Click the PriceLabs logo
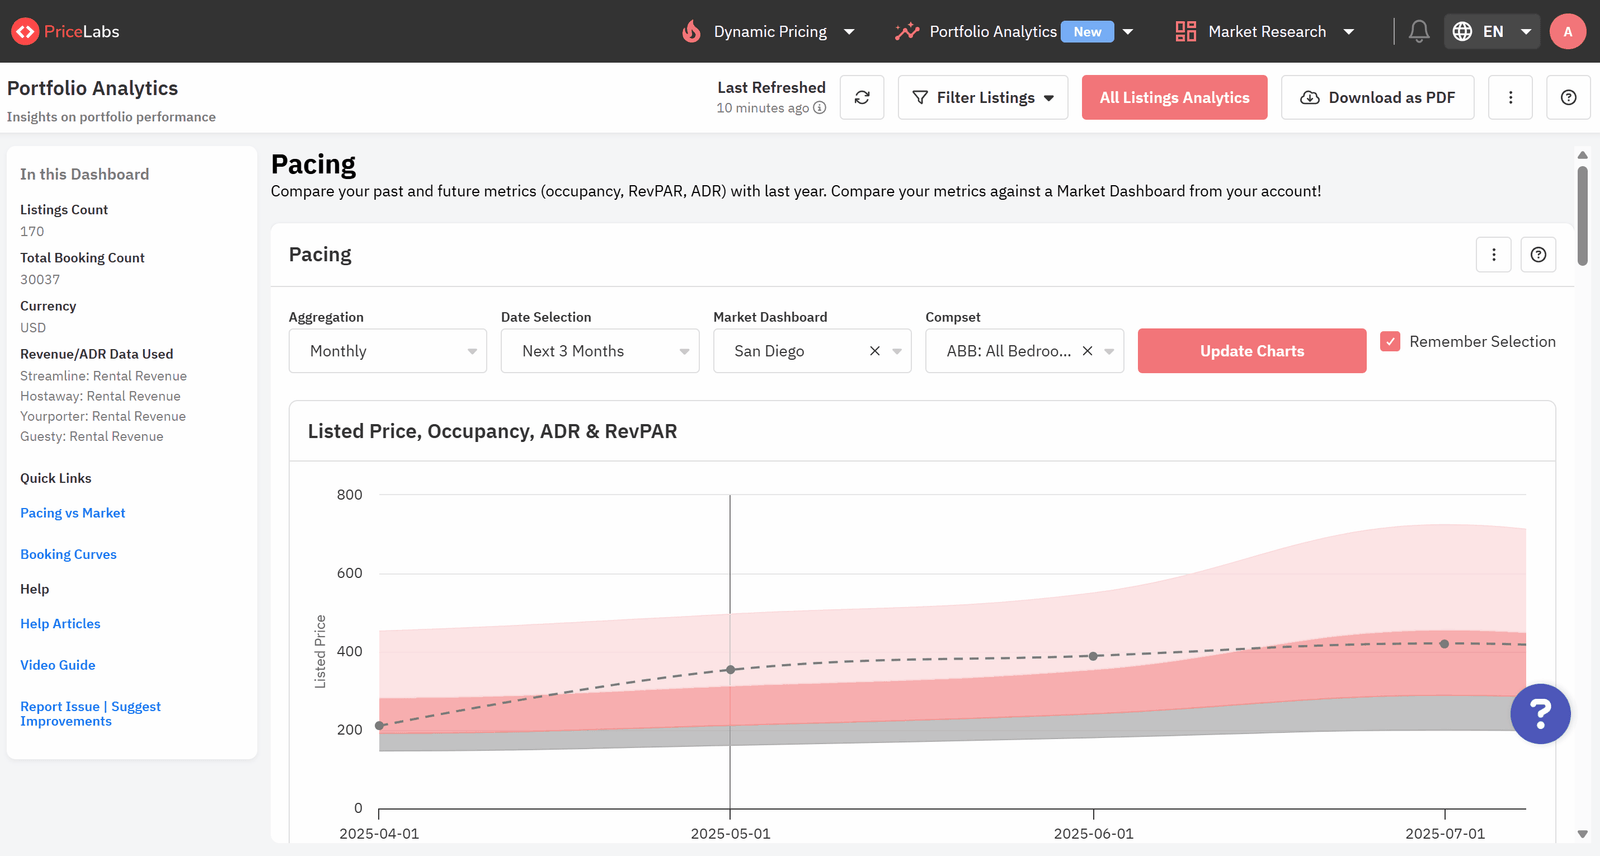This screenshot has height=856, width=1600. pyautogui.click(x=65, y=31)
